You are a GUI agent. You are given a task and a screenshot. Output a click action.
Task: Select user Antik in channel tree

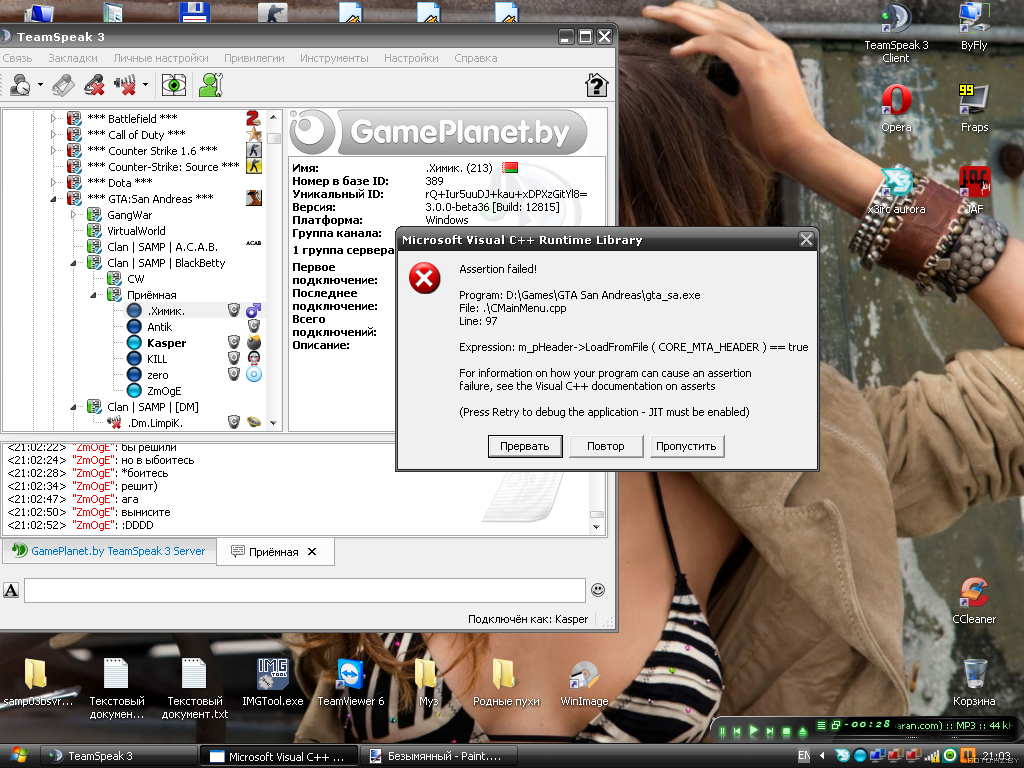159,327
